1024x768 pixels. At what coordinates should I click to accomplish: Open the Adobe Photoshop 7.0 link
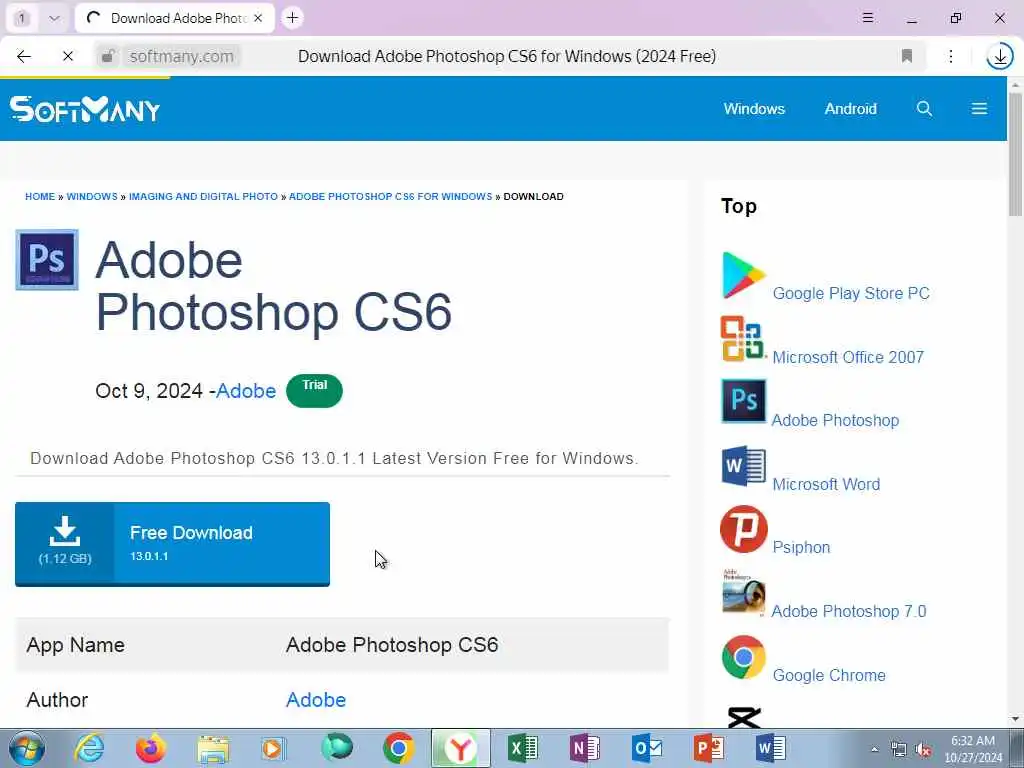pyautogui.click(x=848, y=611)
